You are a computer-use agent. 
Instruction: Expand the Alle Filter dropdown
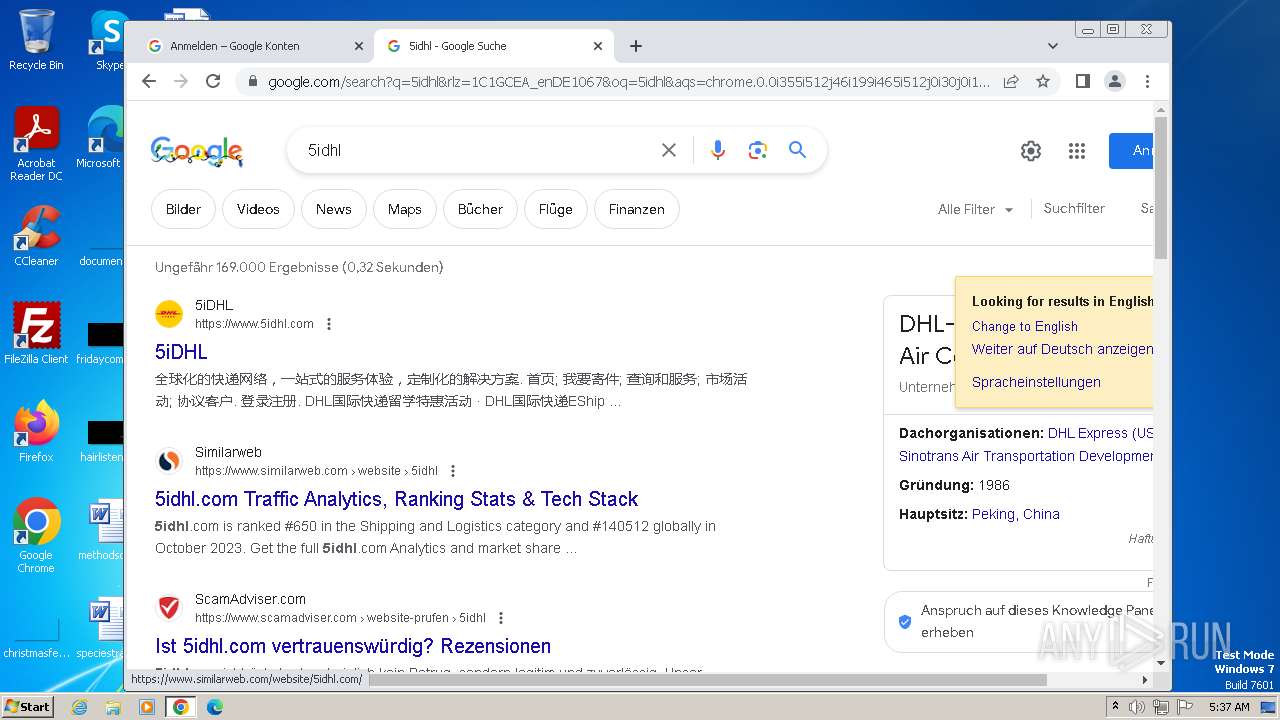click(975, 209)
